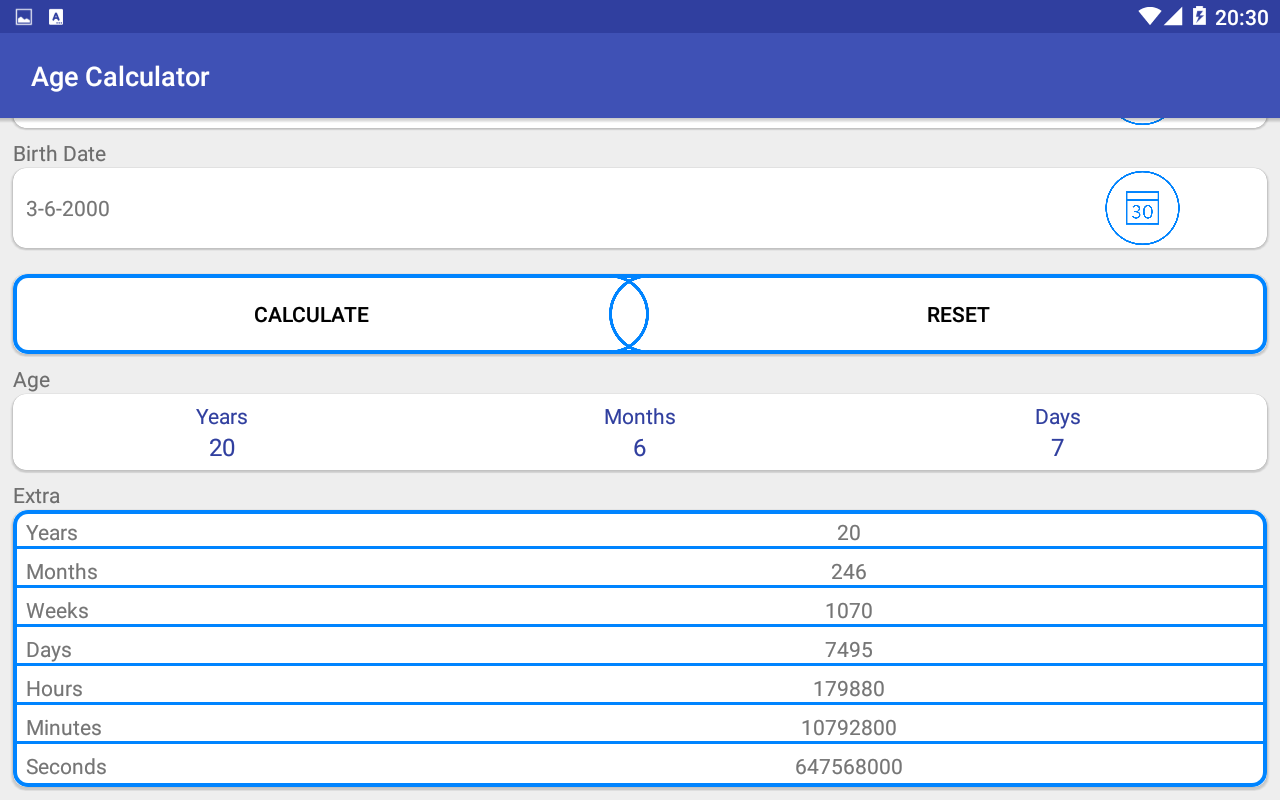
Task: Click the Days value 7 in Age card
Action: click(1058, 448)
